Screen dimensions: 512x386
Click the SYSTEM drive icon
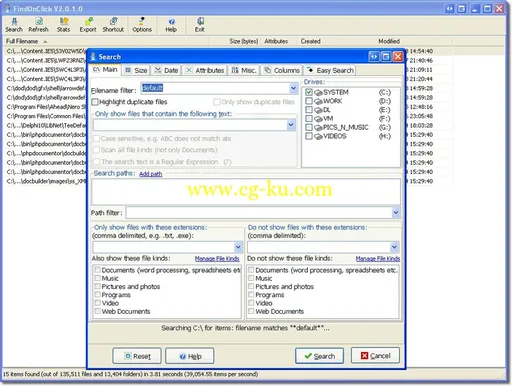point(318,92)
